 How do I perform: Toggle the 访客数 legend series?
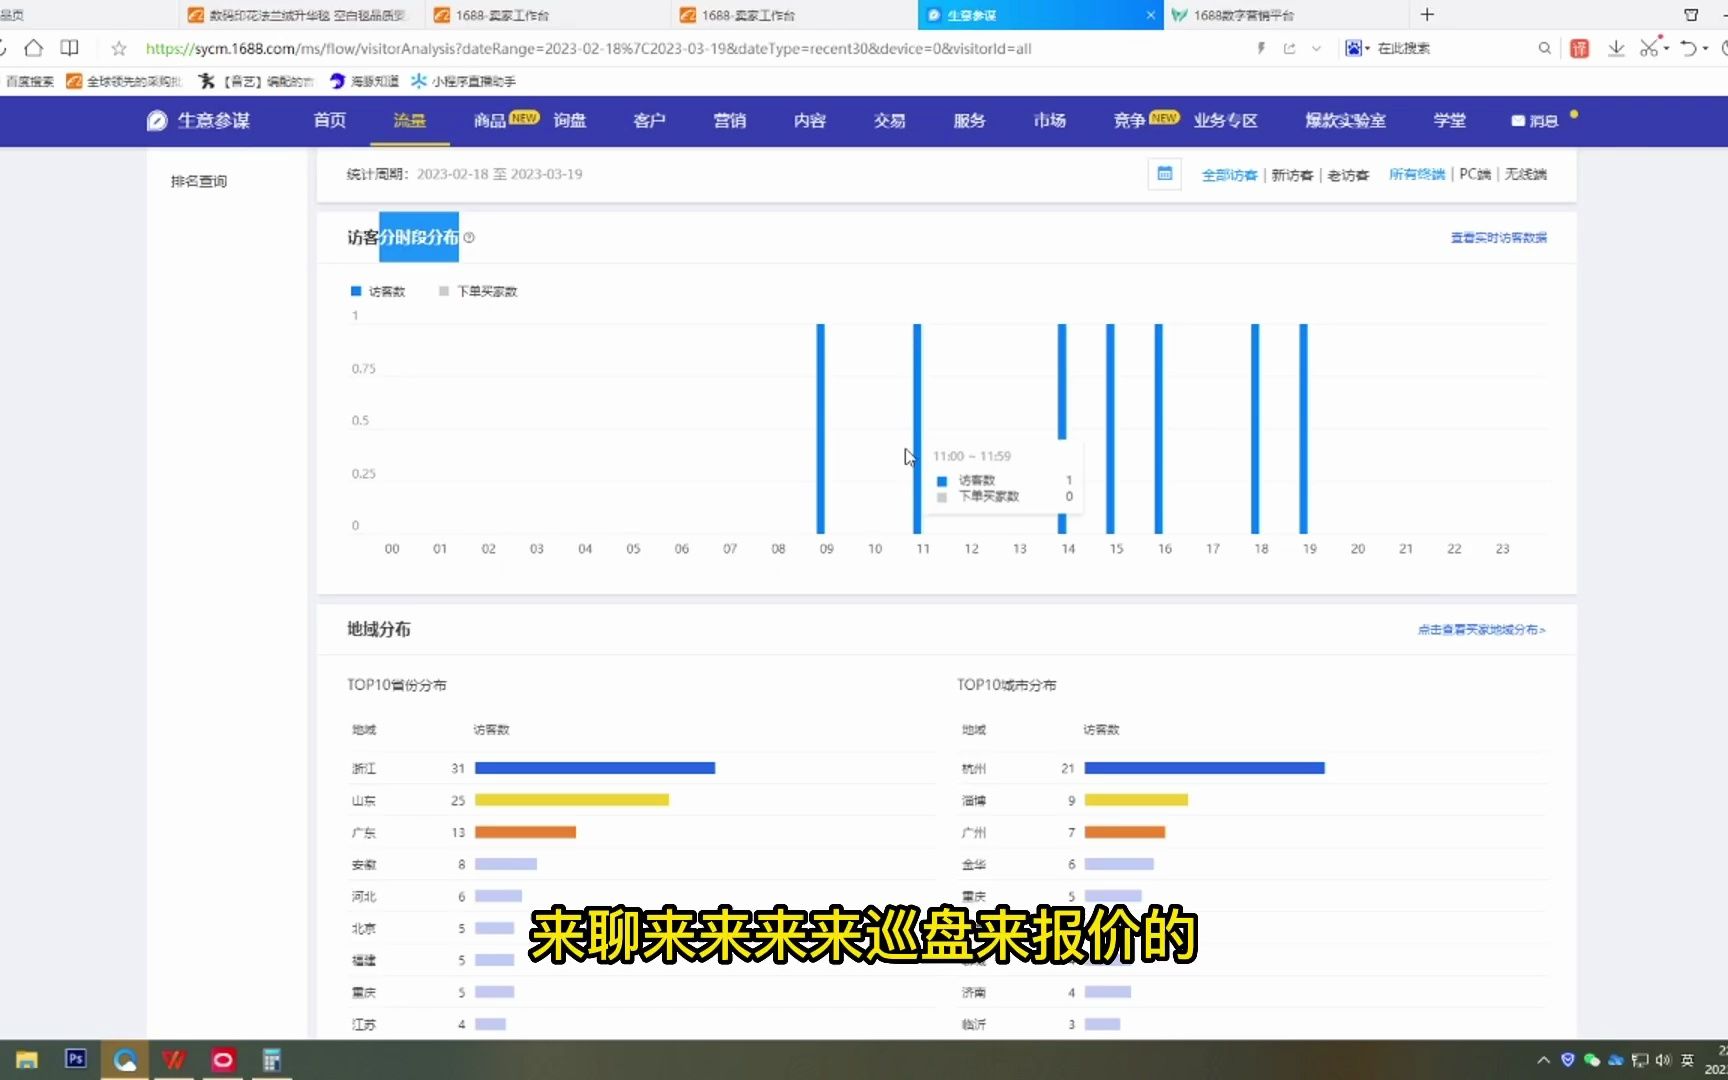pos(378,291)
